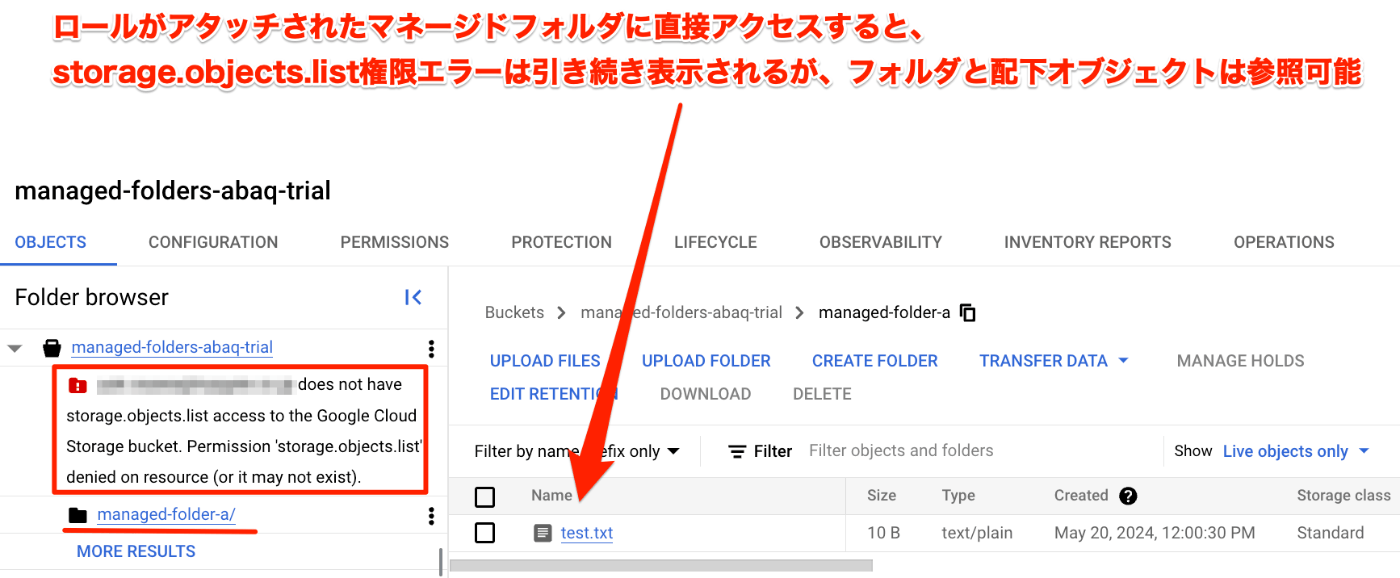Screen dimensions: 1400x578
Task: Click the Create Folder button
Action: [x=875, y=361]
